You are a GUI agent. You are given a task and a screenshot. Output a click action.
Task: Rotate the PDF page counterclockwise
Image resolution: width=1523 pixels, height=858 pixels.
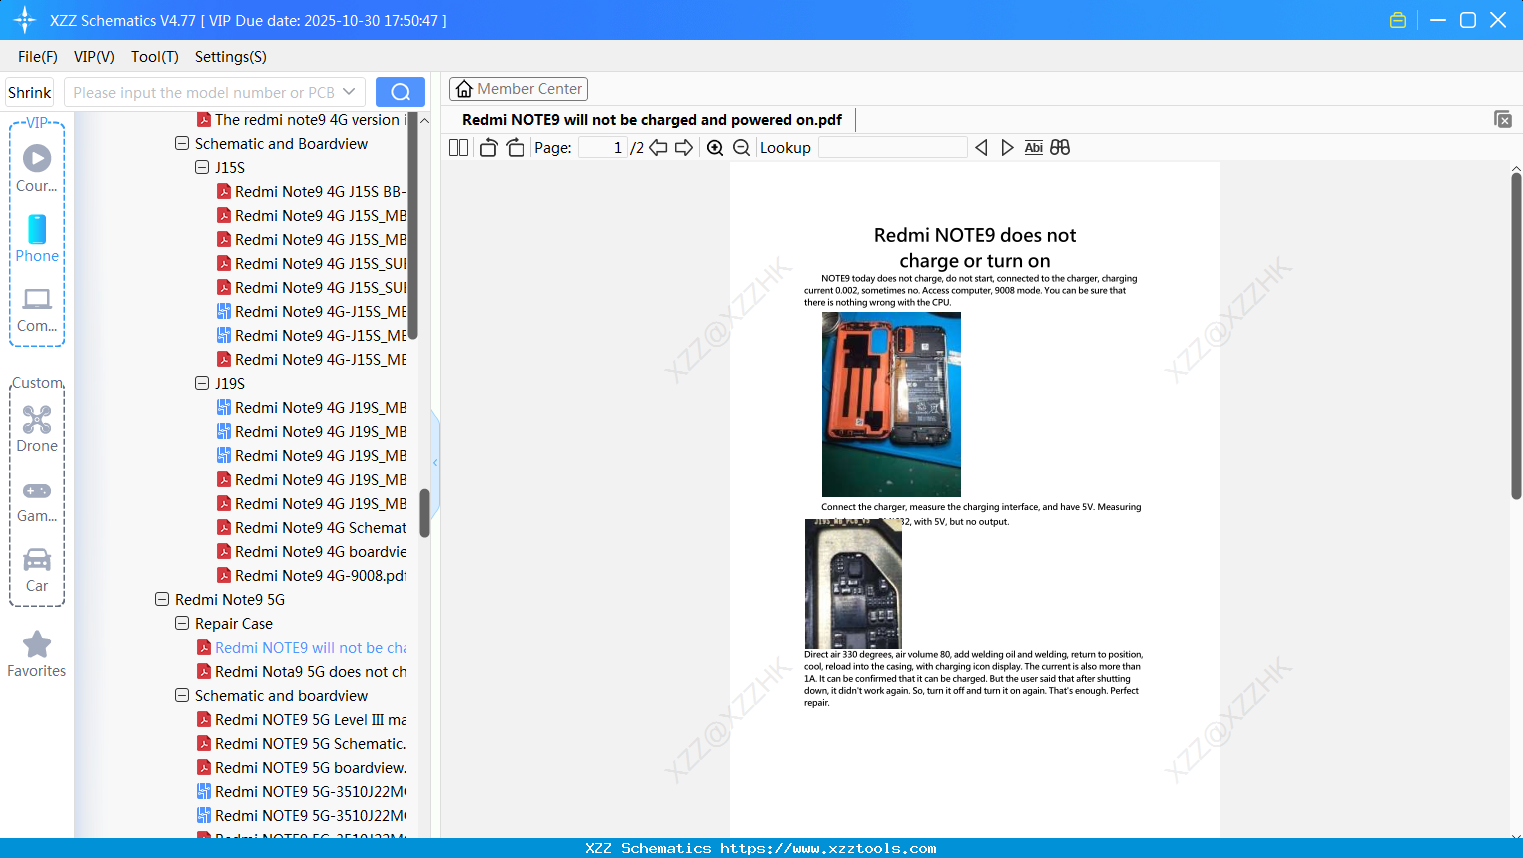[488, 148]
